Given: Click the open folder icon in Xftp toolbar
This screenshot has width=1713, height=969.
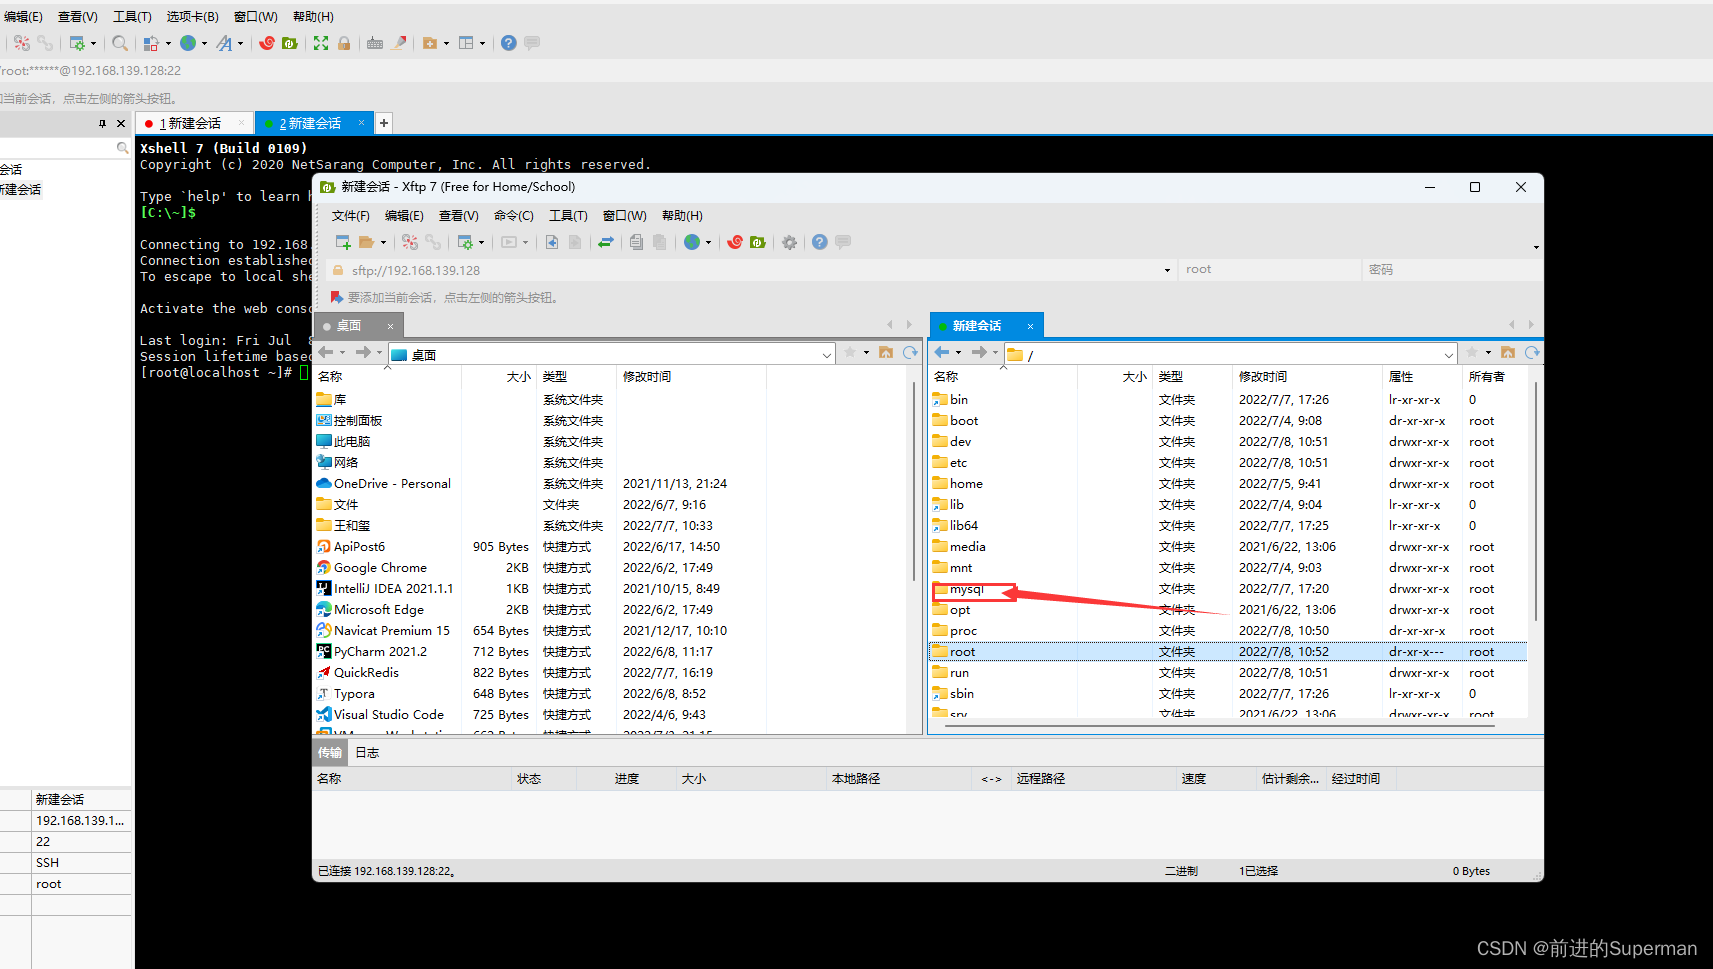Looking at the screenshot, I should 367,242.
